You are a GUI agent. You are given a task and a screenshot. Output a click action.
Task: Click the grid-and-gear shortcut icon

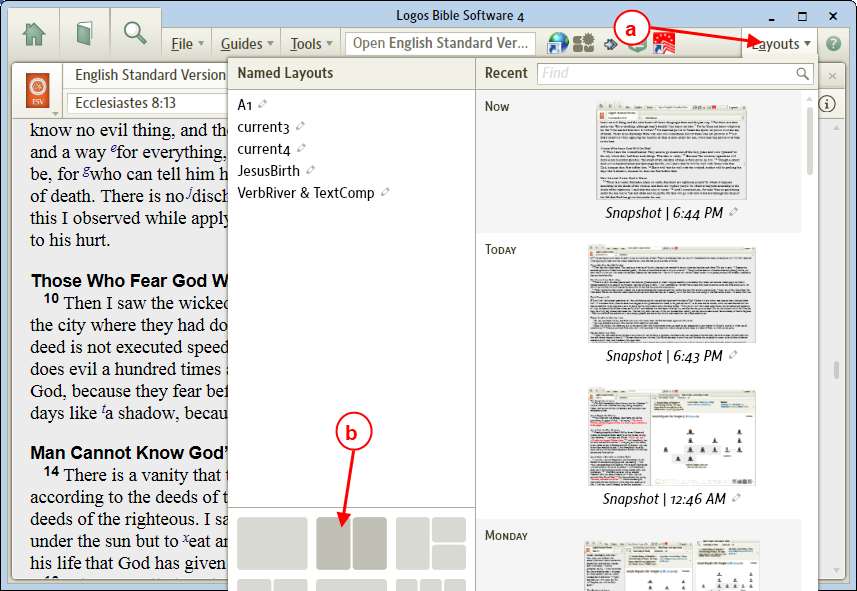click(x=583, y=43)
